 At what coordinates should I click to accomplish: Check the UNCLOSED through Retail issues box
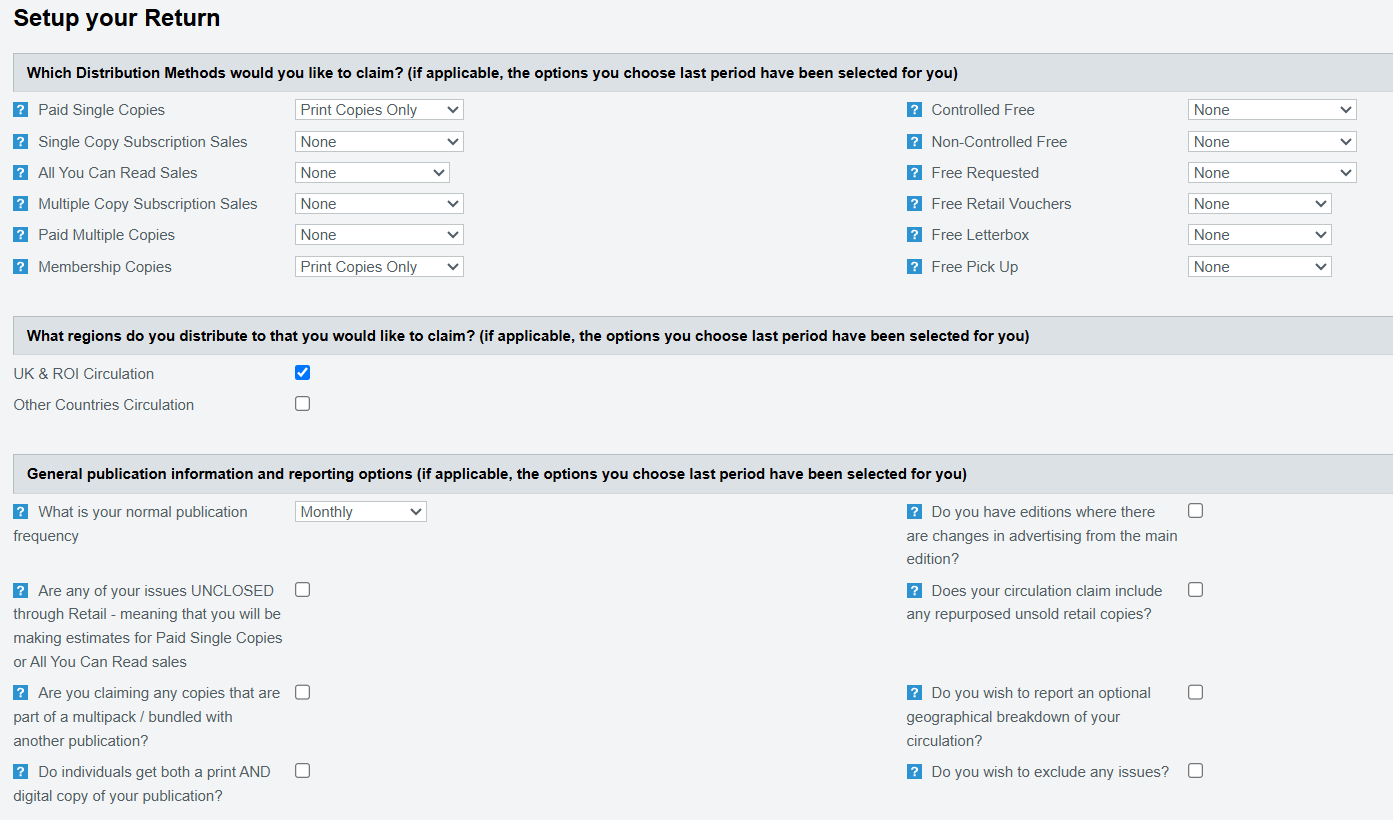click(303, 590)
